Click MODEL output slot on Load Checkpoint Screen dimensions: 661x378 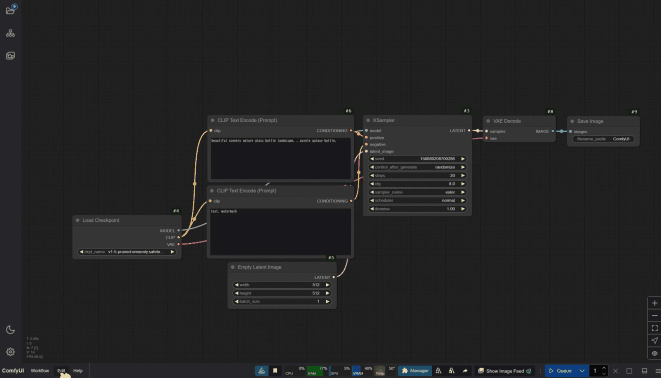[178, 231]
